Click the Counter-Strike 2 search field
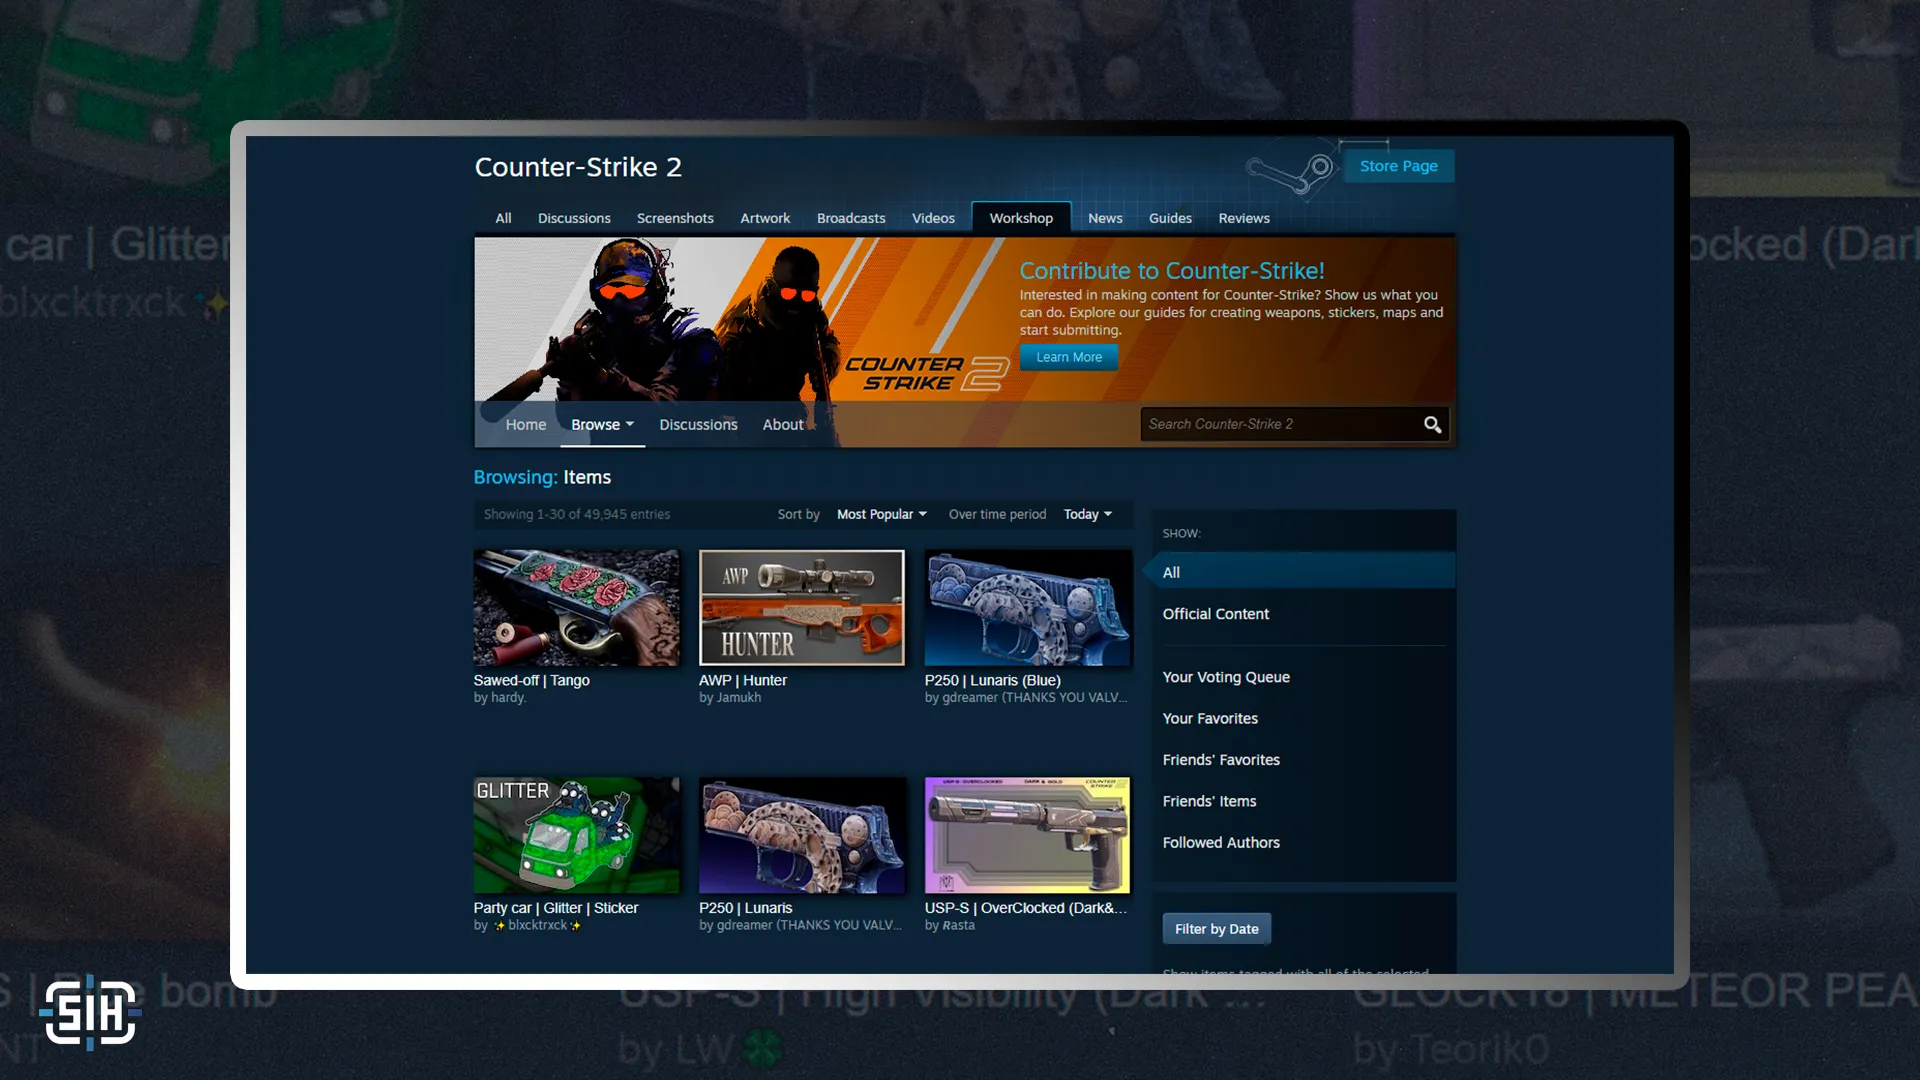Image resolution: width=1920 pixels, height=1080 pixels. pyautogui.click(x=1280, y=424)
